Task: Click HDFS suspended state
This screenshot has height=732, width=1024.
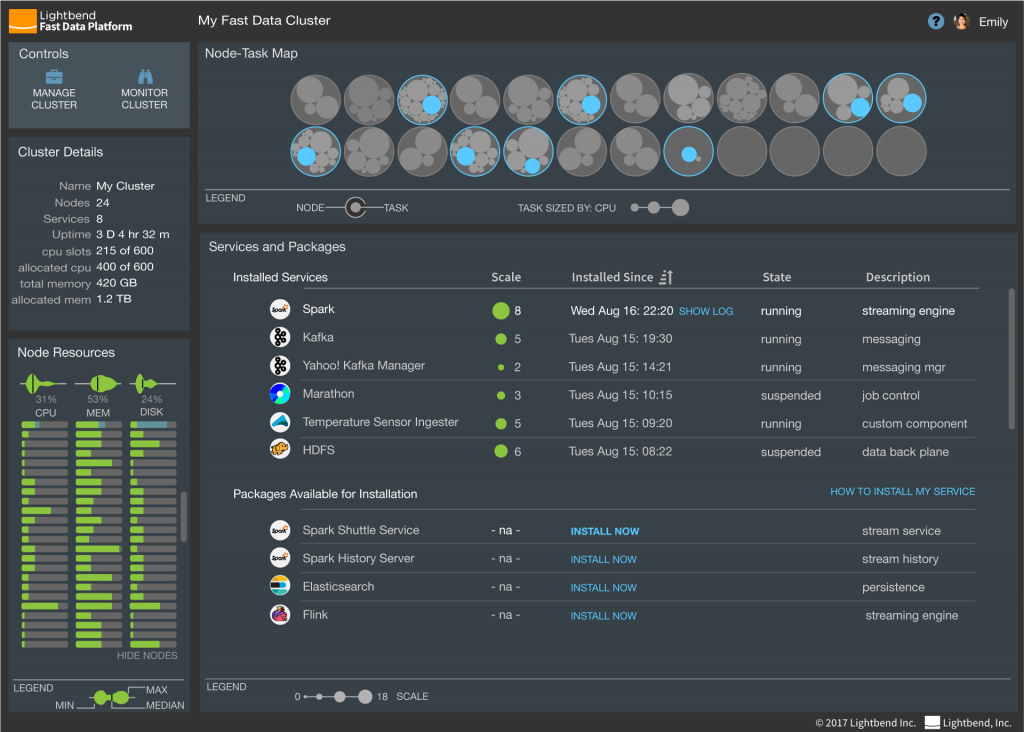Action: point(791,452)
